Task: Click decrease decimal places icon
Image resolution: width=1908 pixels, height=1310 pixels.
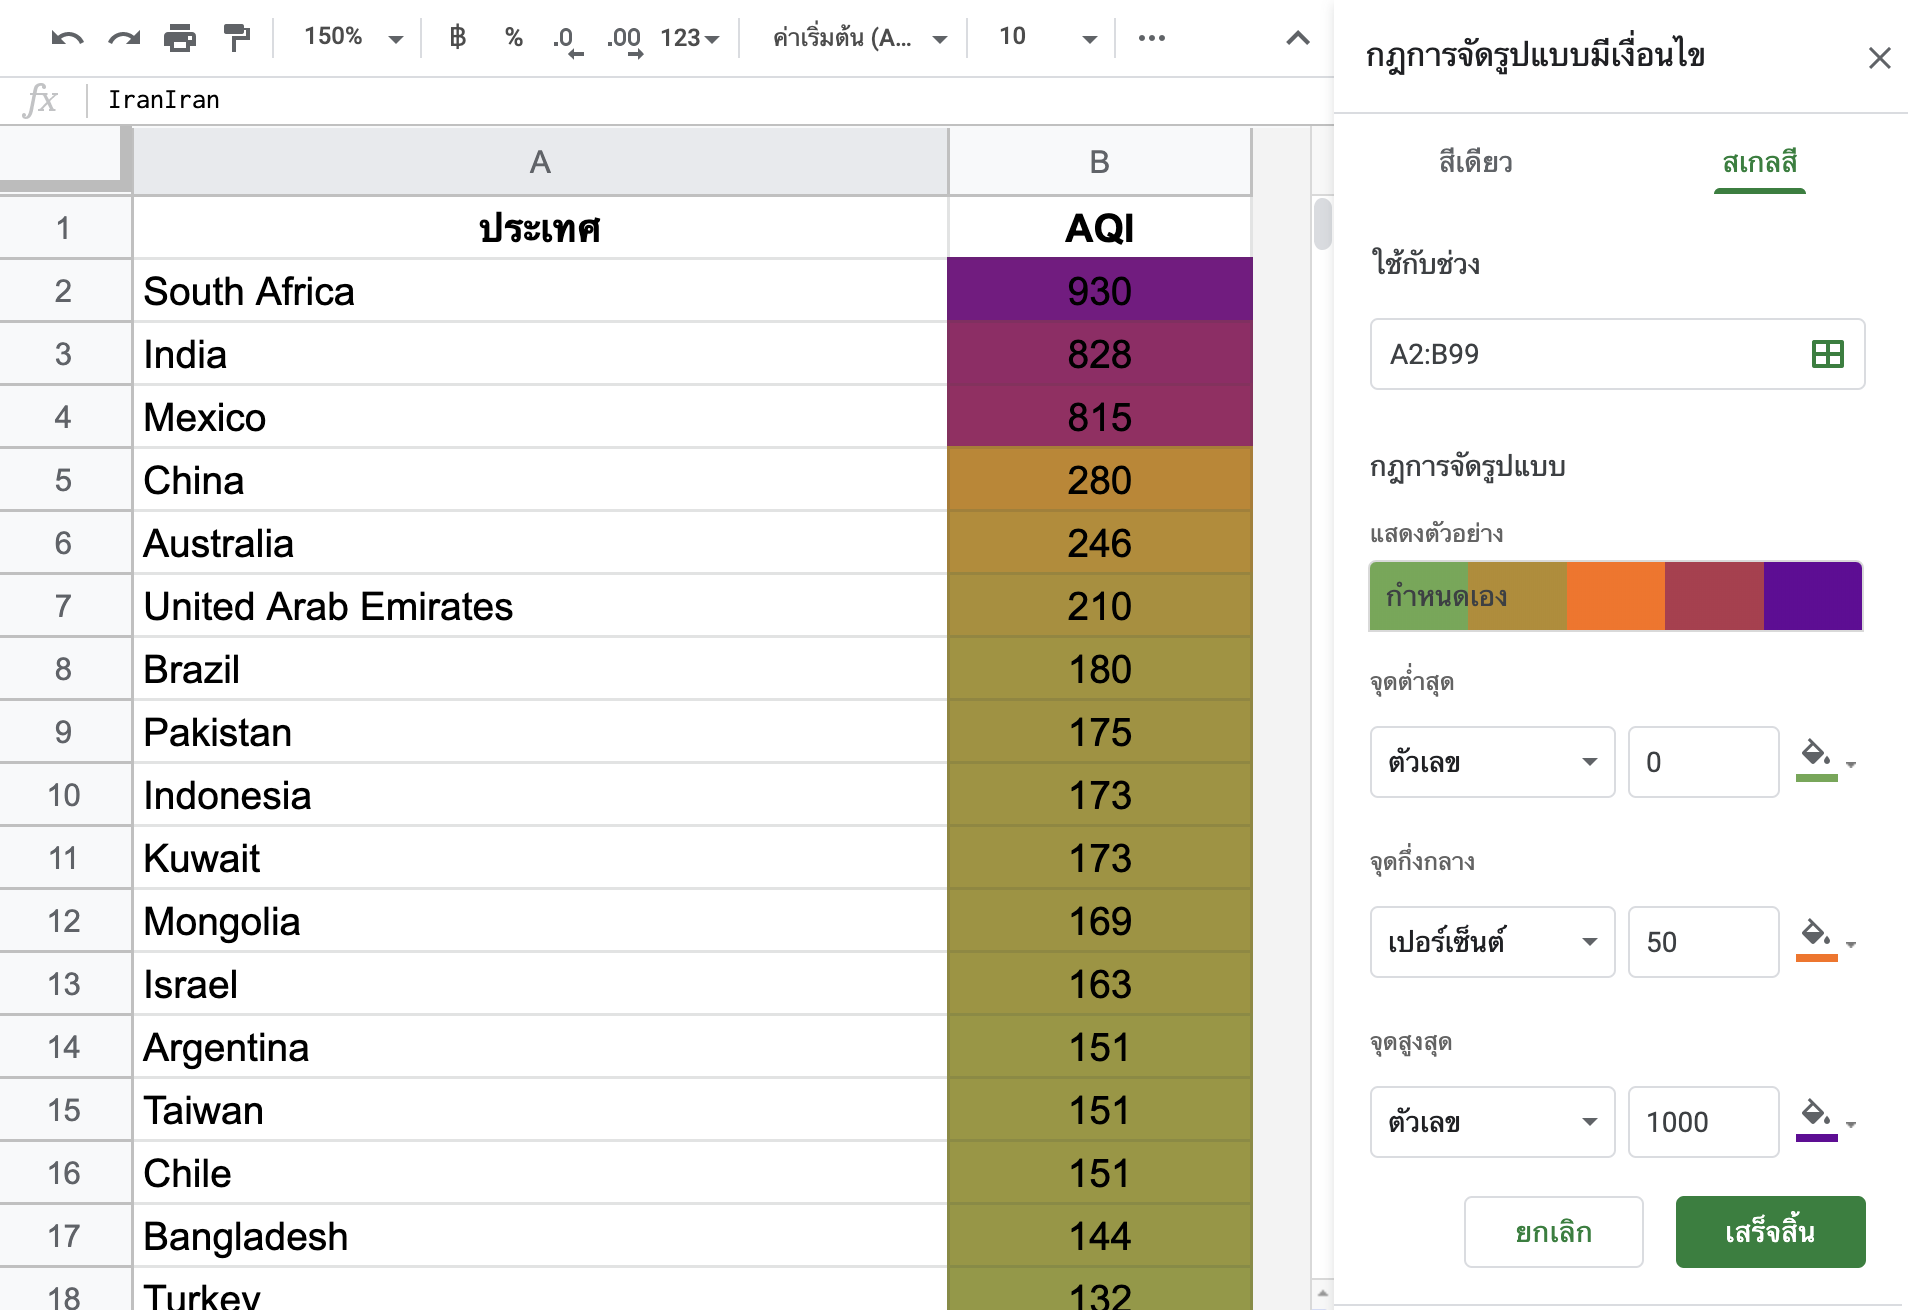Action: pyautogui.click(x=567, y=39)
